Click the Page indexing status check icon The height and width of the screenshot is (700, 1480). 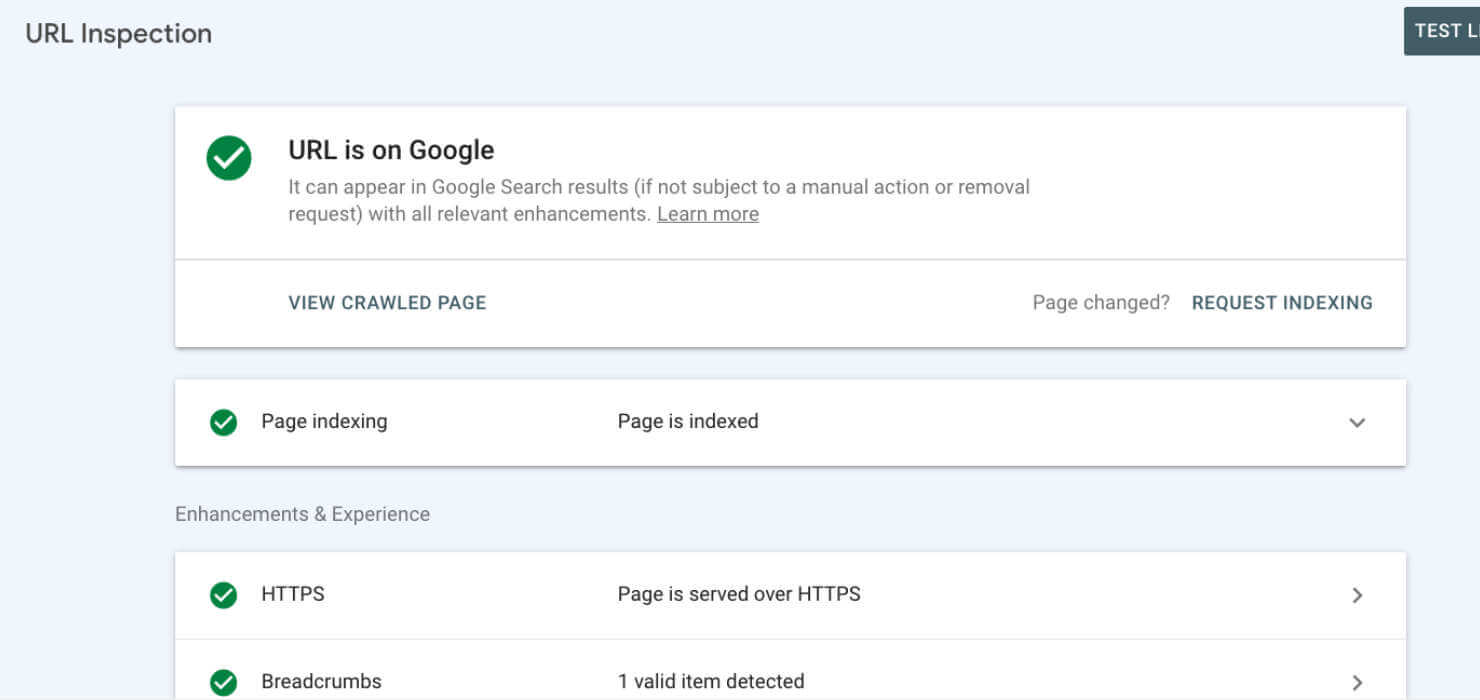point(223,421)
